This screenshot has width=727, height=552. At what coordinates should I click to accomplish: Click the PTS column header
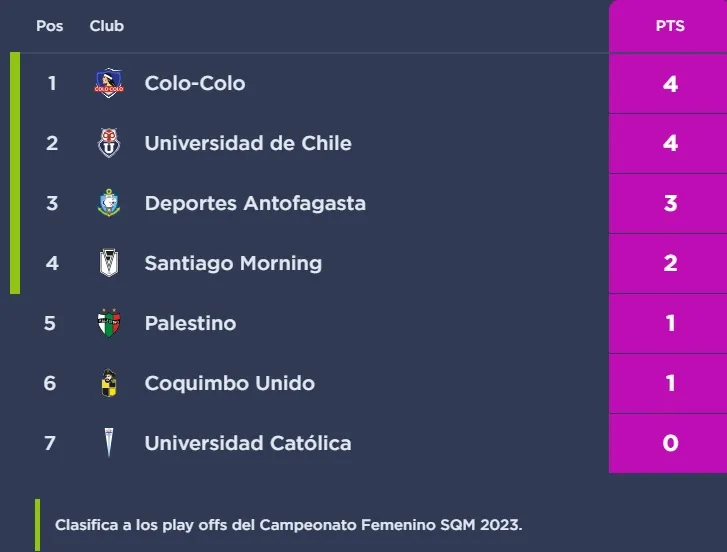point(670,26)
